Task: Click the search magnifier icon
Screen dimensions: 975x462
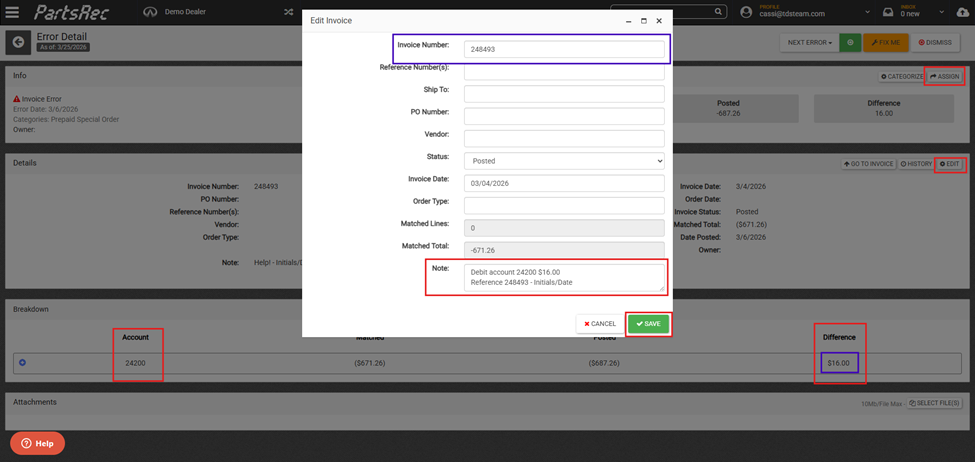Action: (x=718, y=11)
